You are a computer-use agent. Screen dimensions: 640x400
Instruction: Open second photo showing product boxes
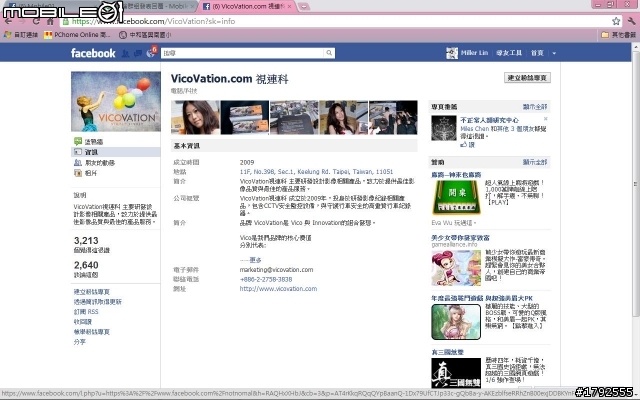click(245, 118)
